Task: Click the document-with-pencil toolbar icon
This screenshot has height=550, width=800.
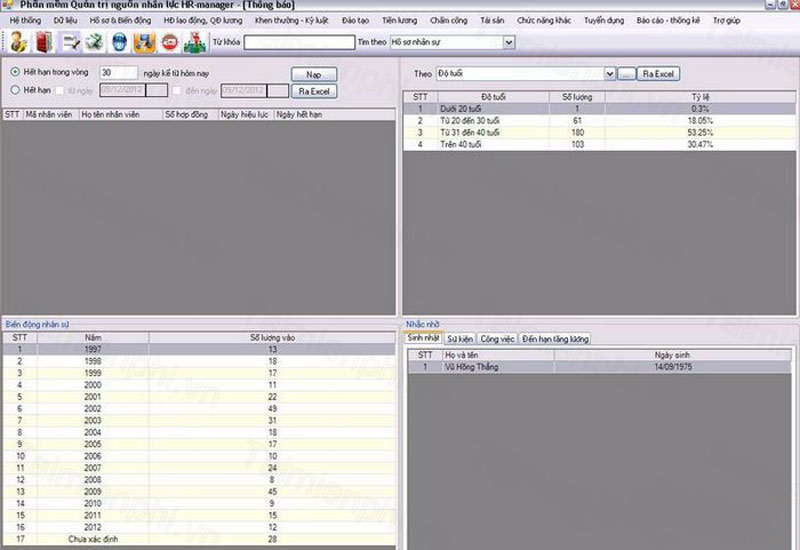Action: pos(71,42)
